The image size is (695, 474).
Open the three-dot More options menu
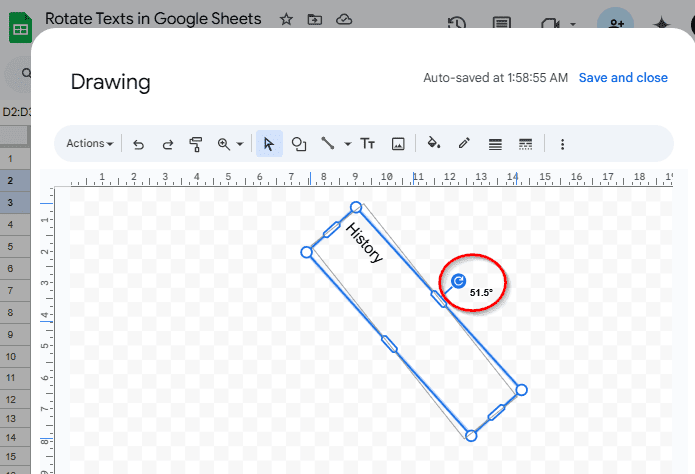[x=562, y=144]
